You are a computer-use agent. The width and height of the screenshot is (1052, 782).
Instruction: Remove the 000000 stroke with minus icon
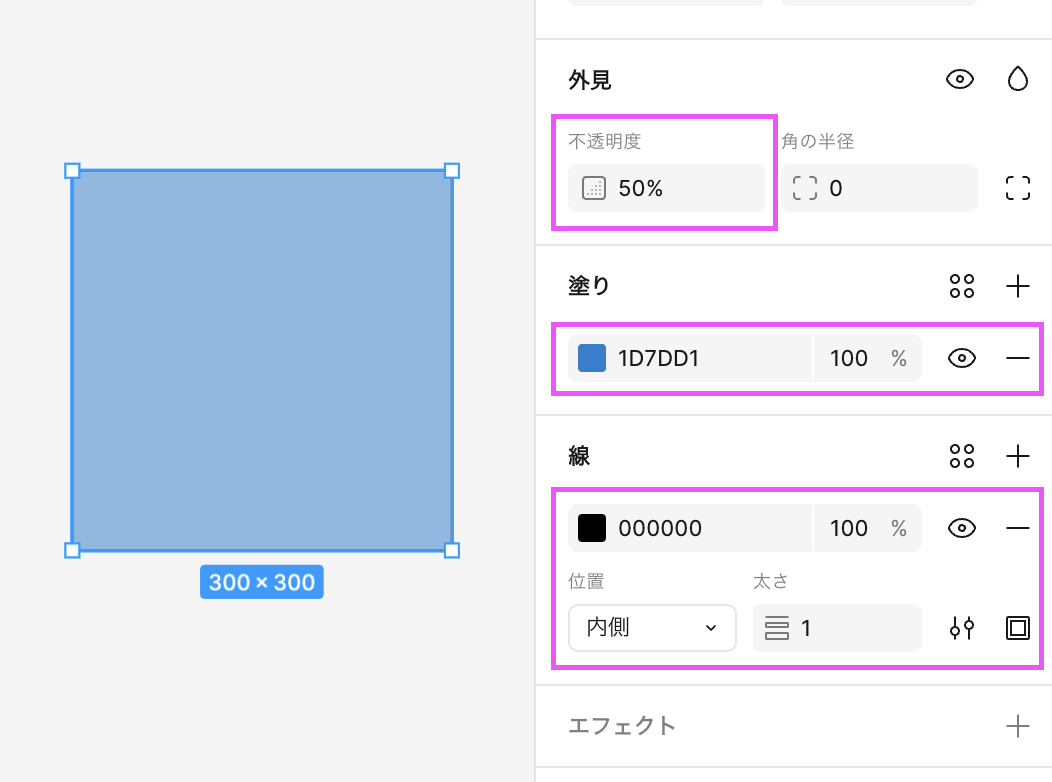[x=1017, y=528]
